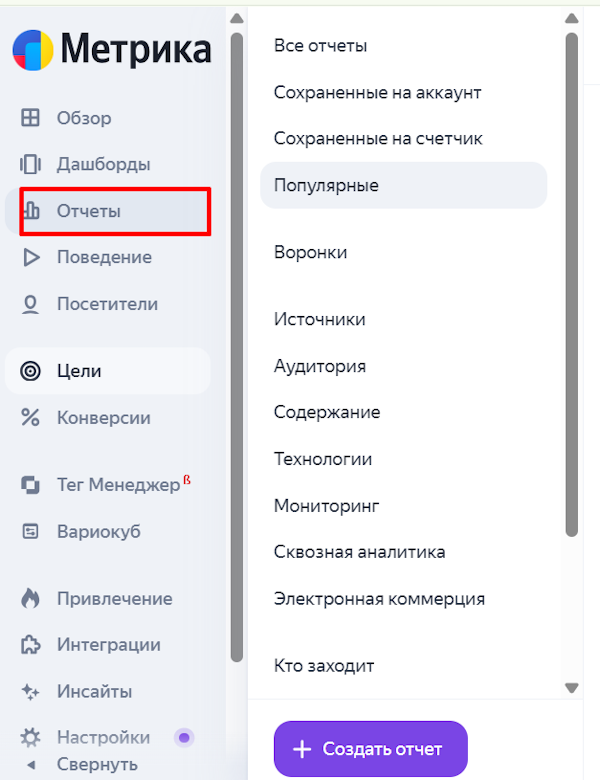Open the Обзор grid icon
This screenshot has width=600, height=780.
point(31,118)
